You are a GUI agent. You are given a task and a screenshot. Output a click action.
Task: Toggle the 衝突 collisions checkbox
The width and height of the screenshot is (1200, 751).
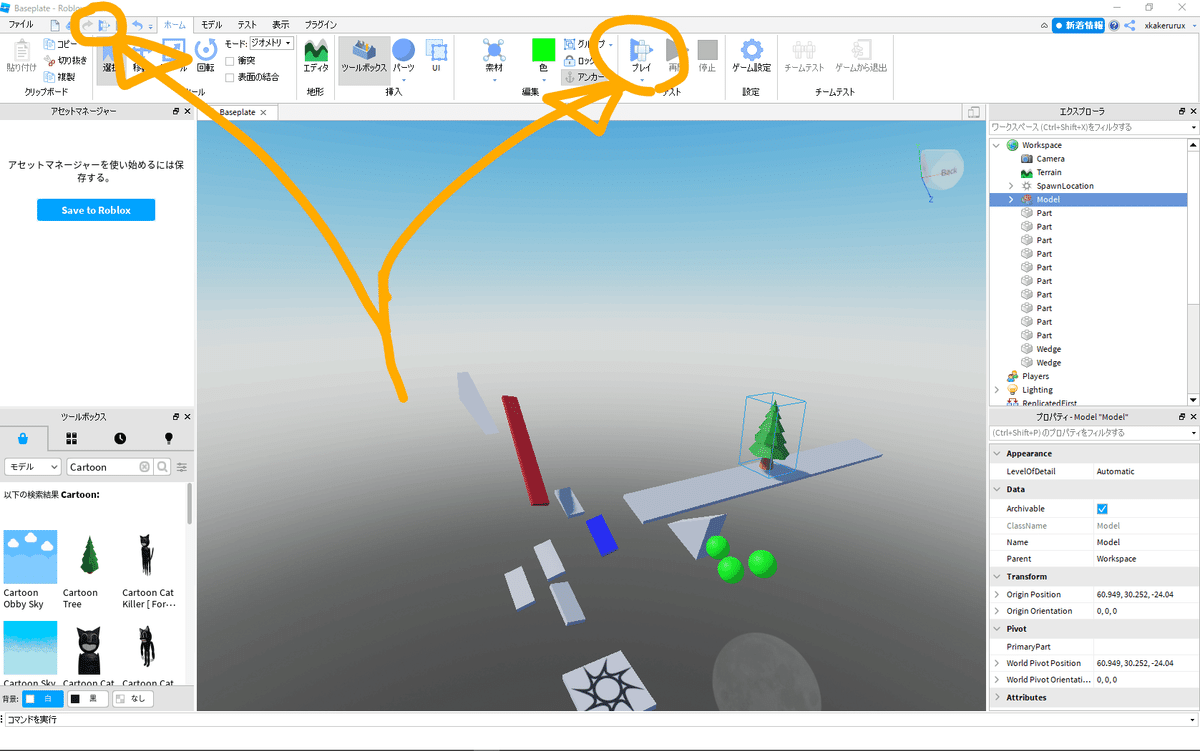230,60
